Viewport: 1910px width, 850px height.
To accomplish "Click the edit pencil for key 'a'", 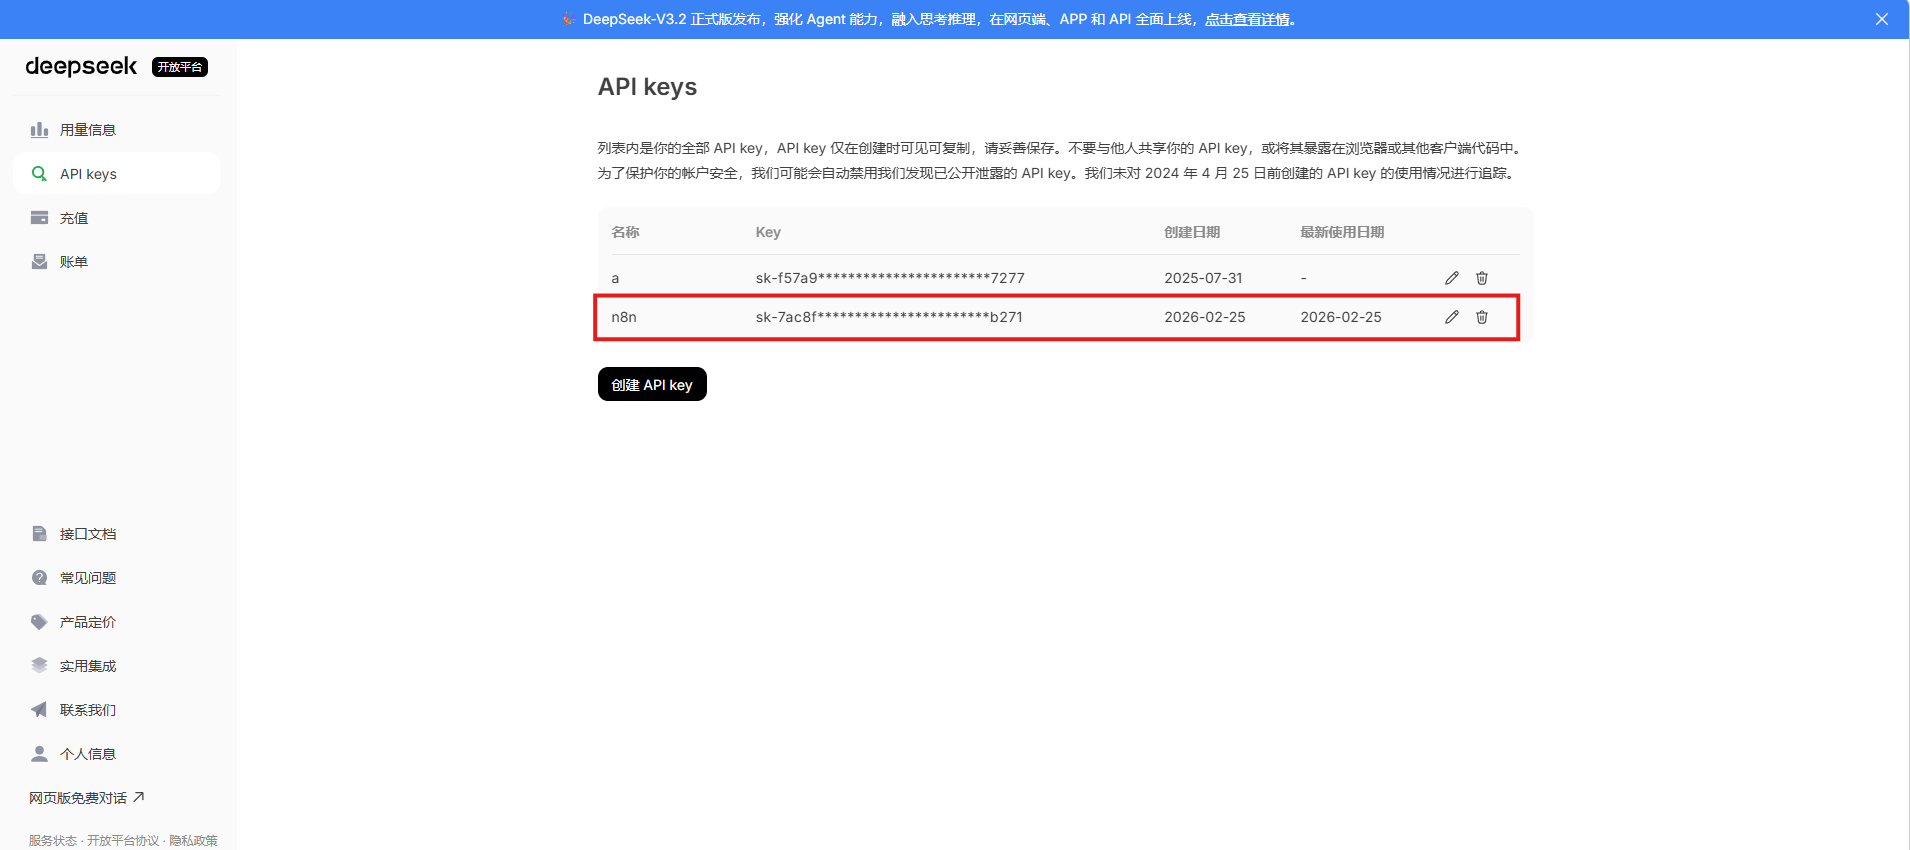I will (x=1451, y=278).
